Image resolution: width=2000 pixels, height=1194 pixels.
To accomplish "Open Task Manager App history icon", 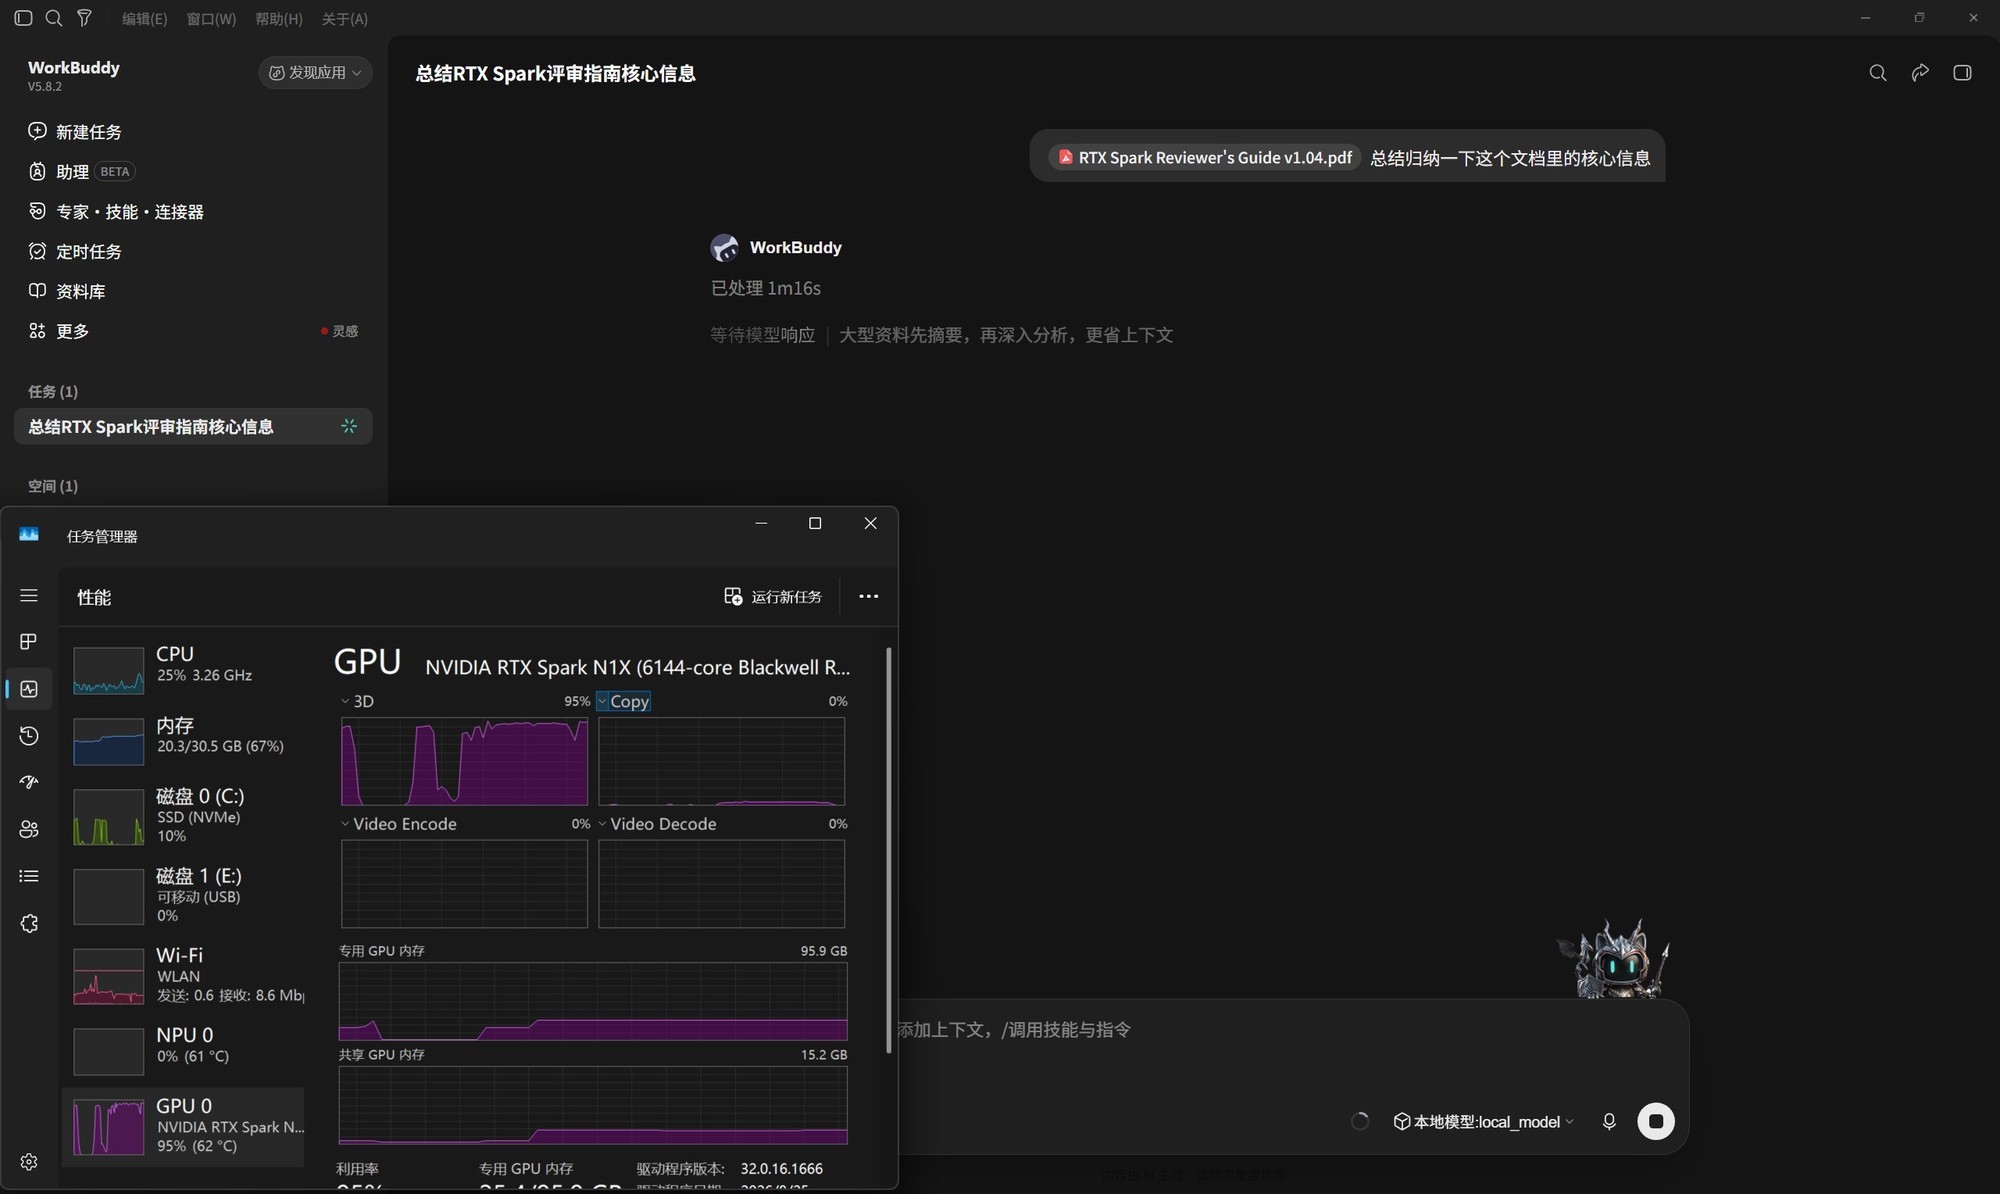I will (x=29, y=736).
